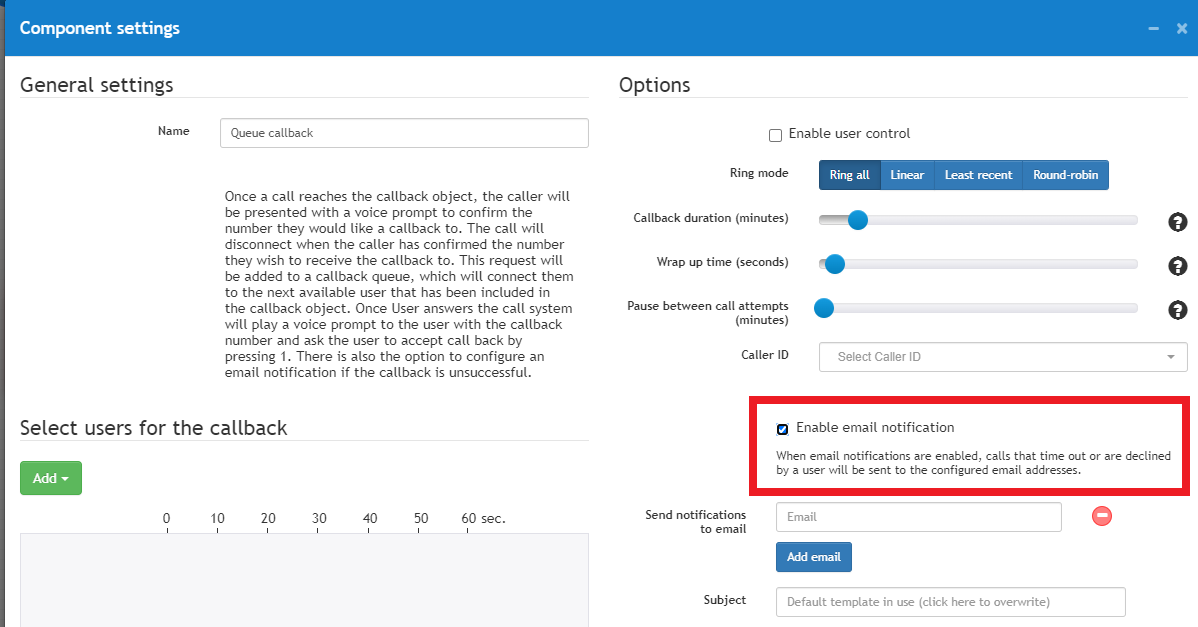Select Least recent ring mode

click(x=978, y=175)
